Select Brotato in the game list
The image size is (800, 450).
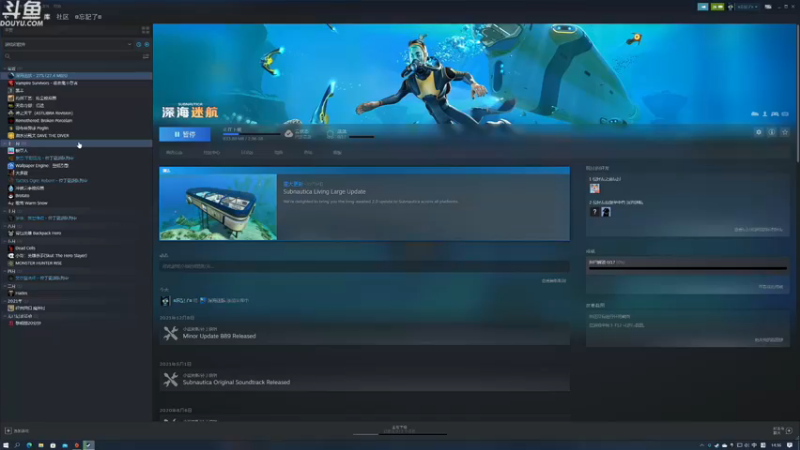tap(77, 195)
